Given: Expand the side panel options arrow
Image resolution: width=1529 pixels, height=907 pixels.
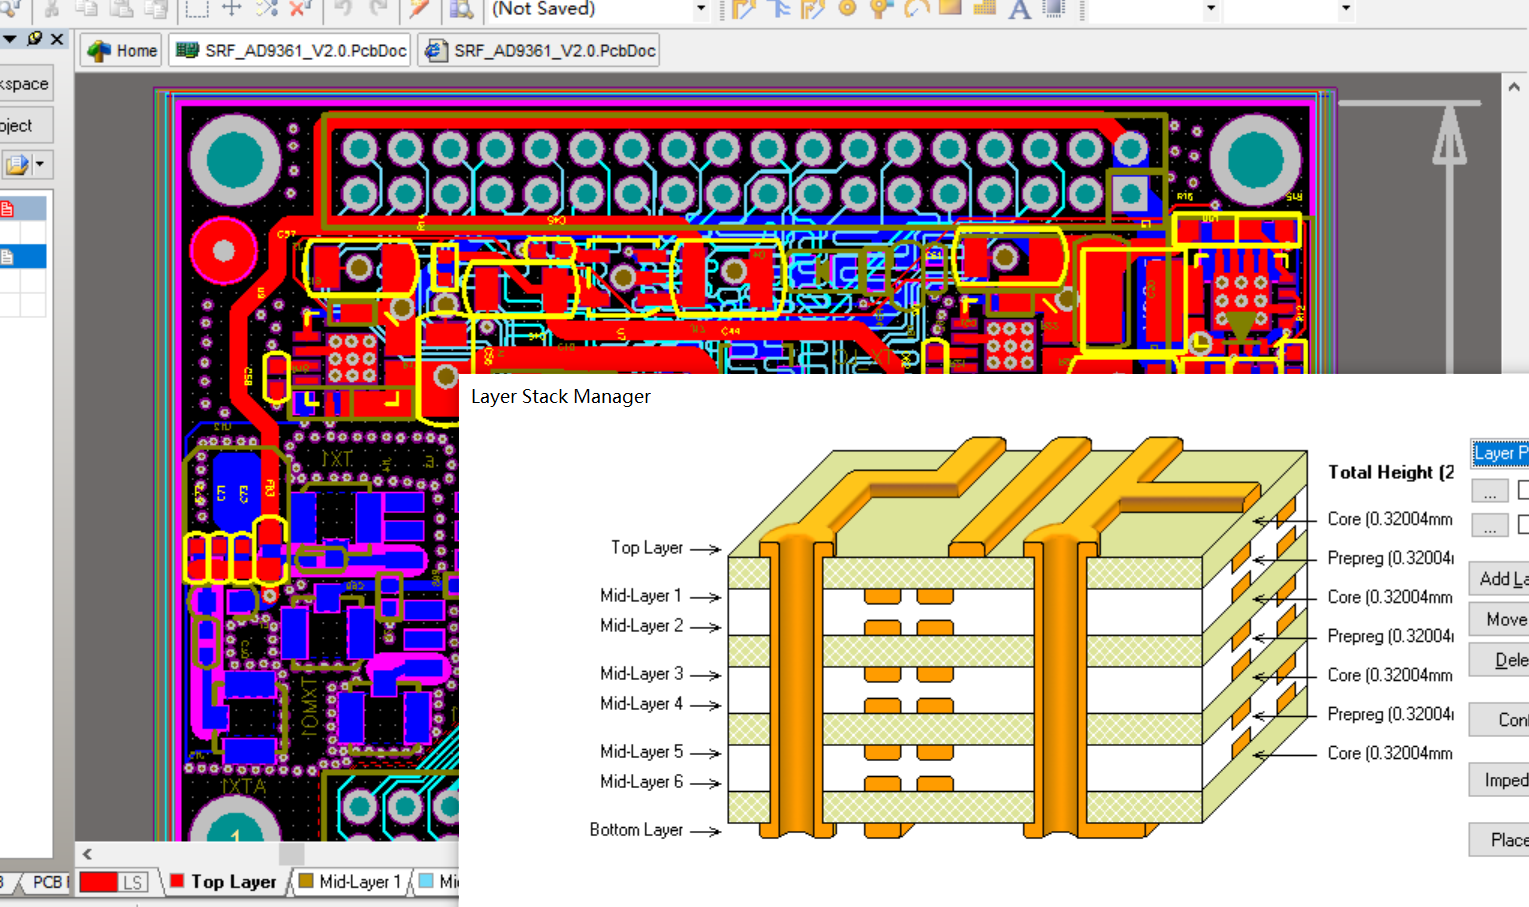Looking at the screenshot, I should point(9,38).
